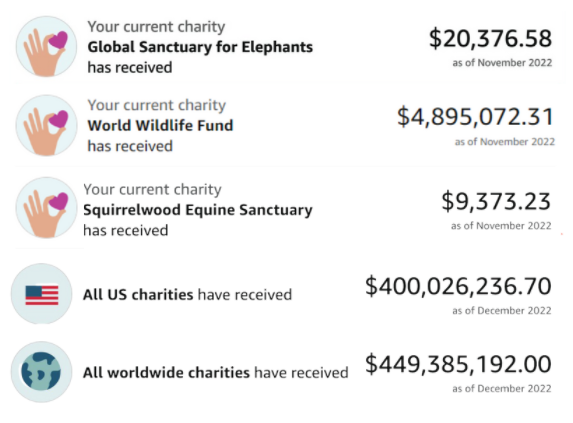Click the All worldwide charities label

point(166,373)
